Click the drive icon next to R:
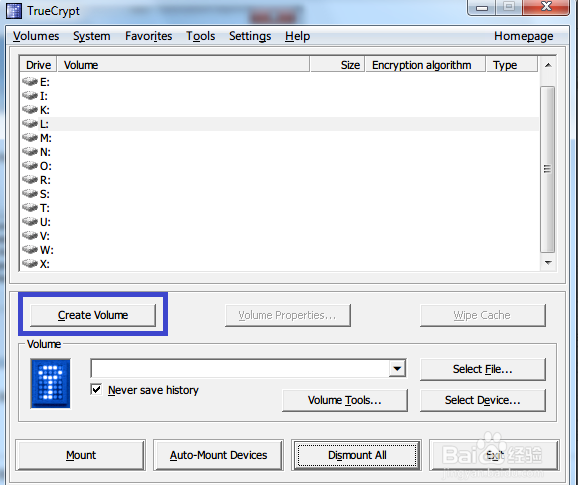The width and height of the screenshot is (578, 485). point(30,179)
